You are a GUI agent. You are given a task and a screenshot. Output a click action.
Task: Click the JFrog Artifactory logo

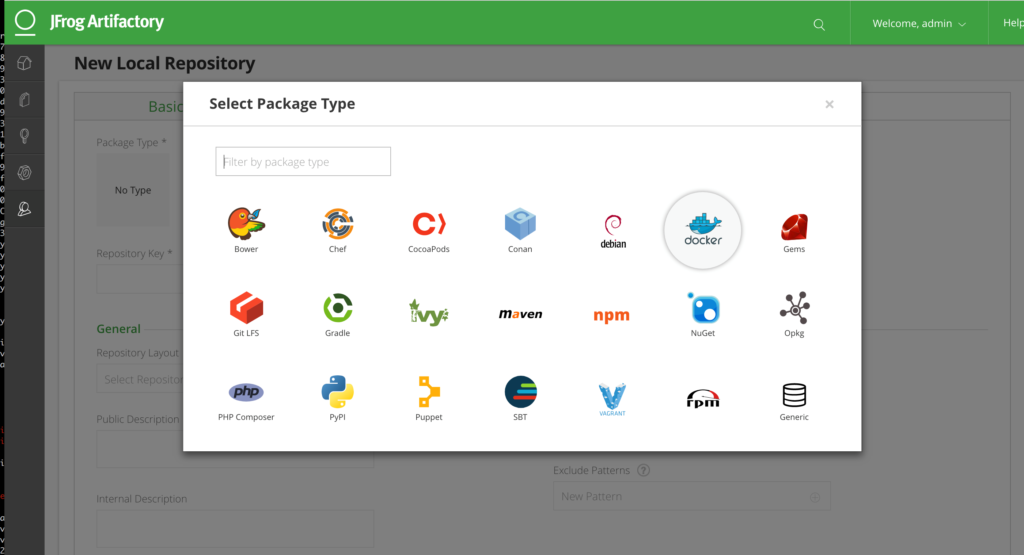pos(90,21)
